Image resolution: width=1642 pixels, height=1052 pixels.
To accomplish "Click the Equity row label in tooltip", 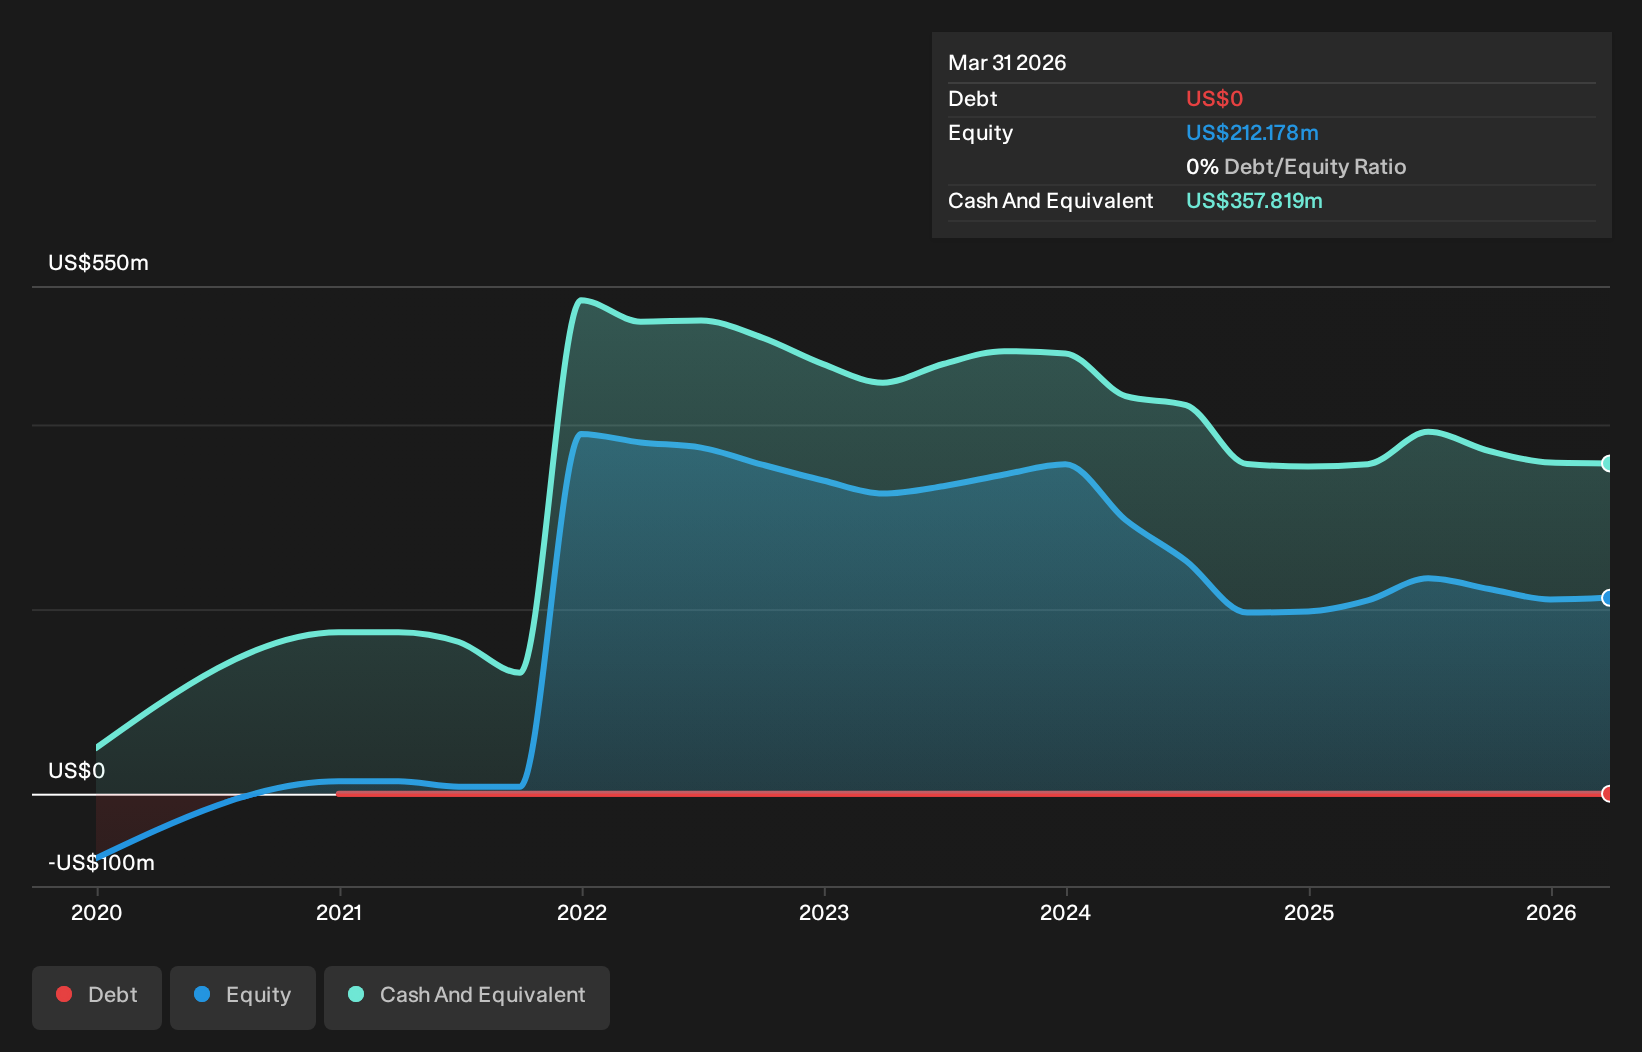I will click(980, 133).
